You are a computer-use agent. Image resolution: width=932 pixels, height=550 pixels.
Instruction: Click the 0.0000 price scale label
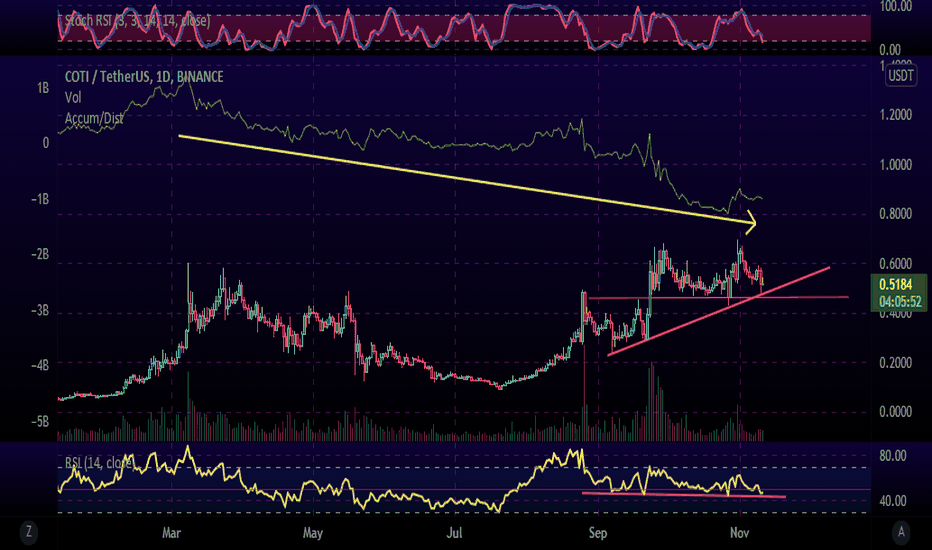pyautogui.click(x=896, y=412)
